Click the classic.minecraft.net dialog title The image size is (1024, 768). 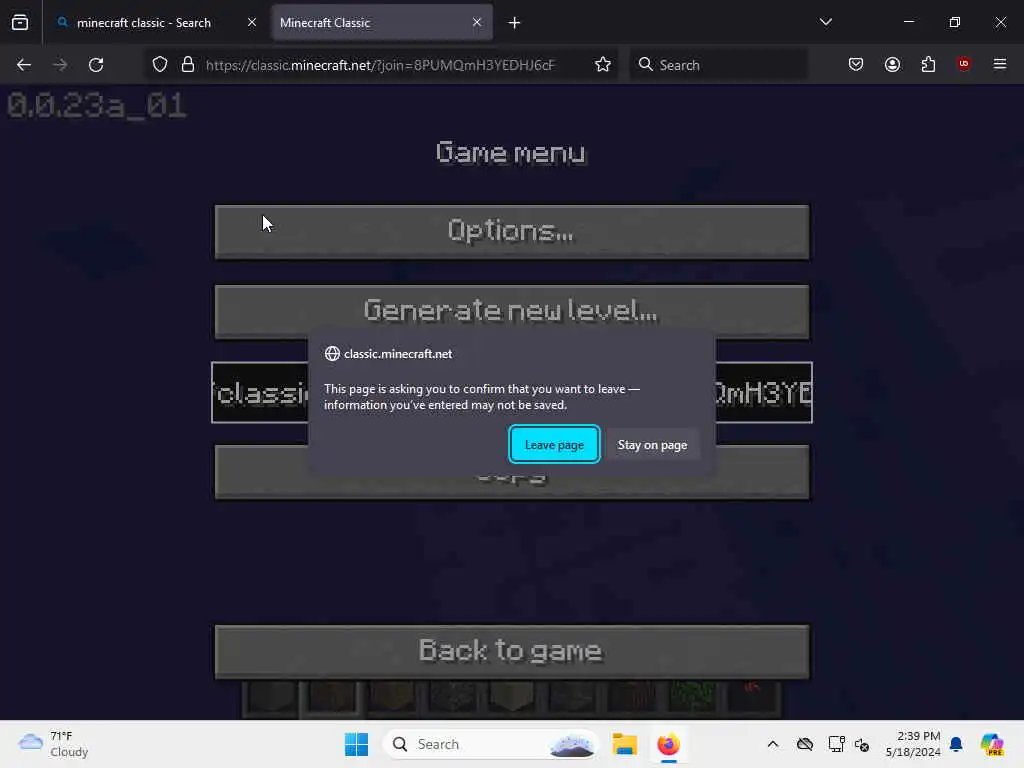tap(398, 354)
